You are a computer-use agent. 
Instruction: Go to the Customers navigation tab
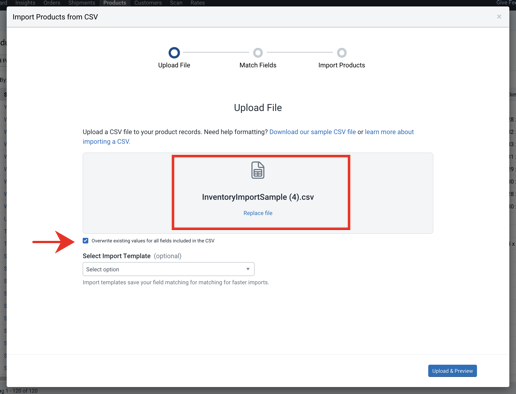click(148, 3)
